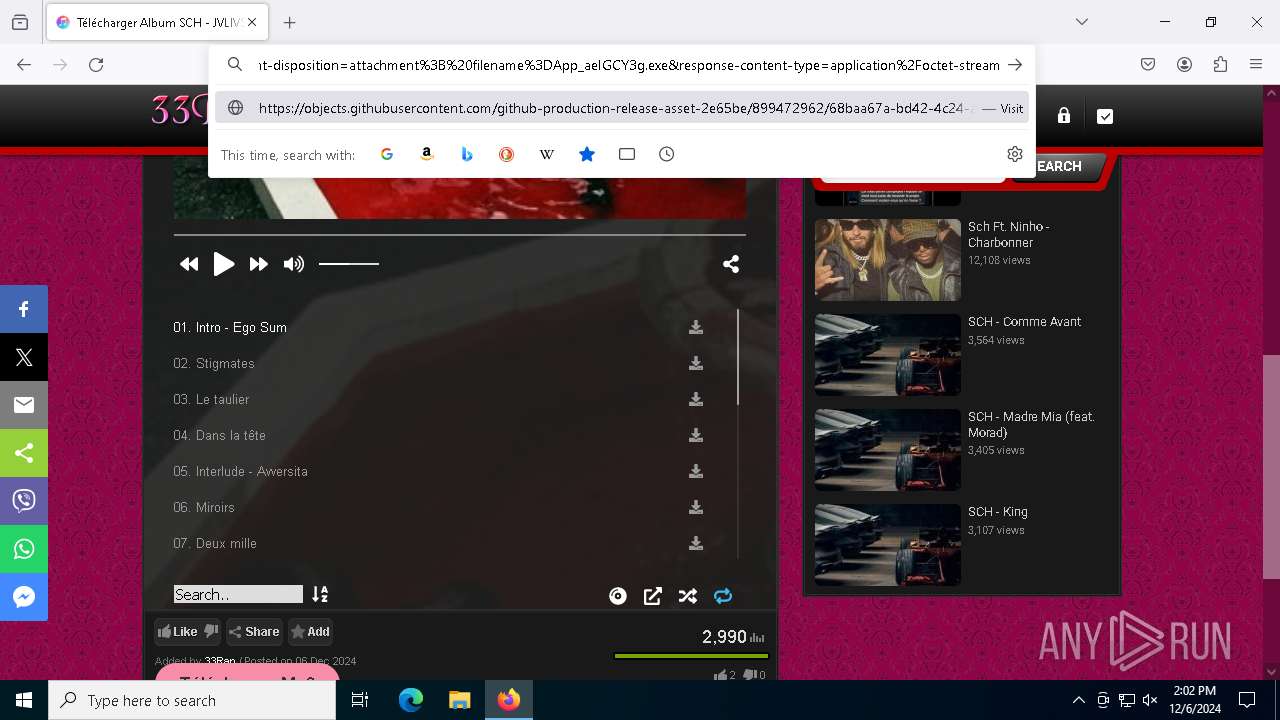
Task: Open Microsoft Edge from taskbar
Action: click(411, 700)
